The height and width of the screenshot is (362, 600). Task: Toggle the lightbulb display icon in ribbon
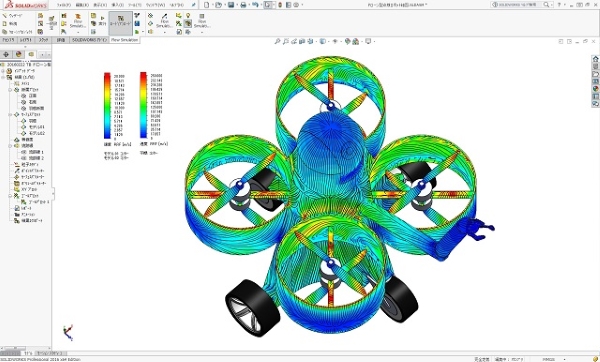[188, 15]
